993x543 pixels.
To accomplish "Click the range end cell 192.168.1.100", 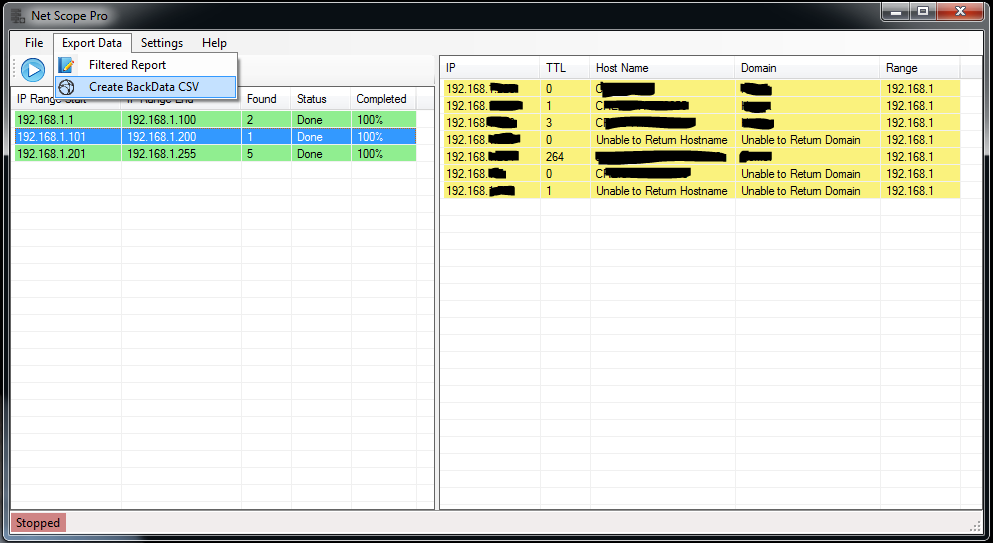I will coord(181,120).
